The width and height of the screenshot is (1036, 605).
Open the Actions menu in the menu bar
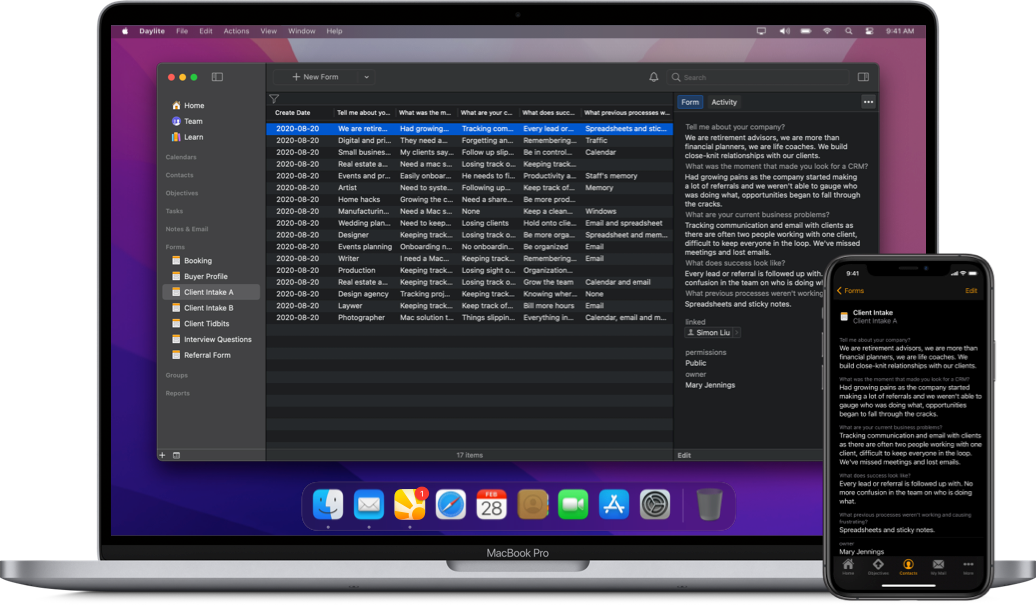pyautogui.click(x=236, y=31)
